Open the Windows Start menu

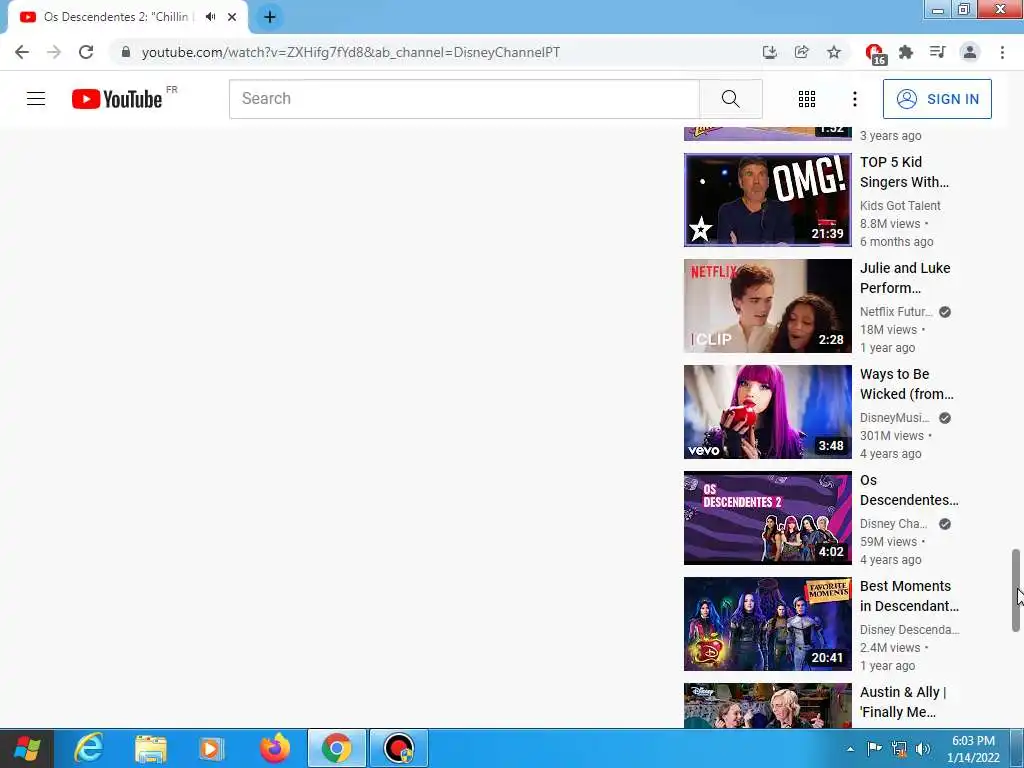(26, 748)
